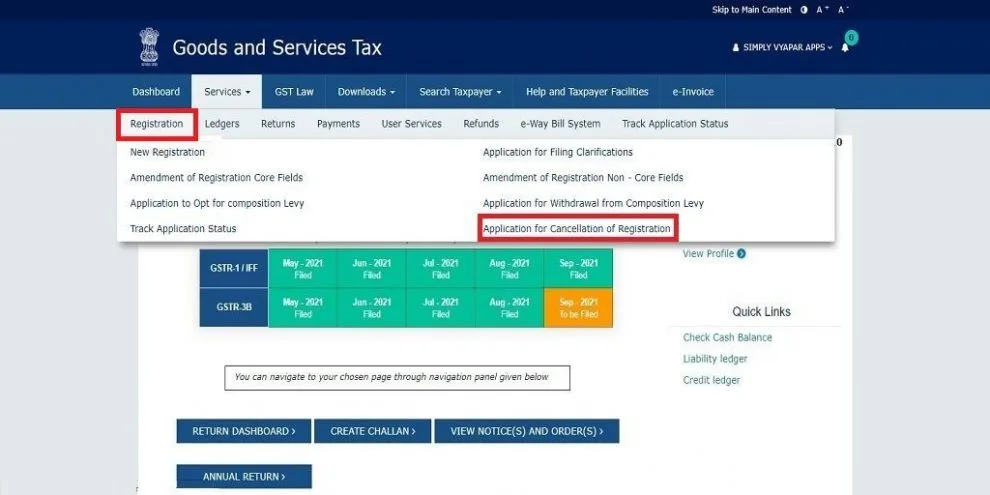Choose Application for Cancellation of Registration
The height and width of the screenshot is (495, 990).
pyautogui.click(x=577, y=229)
